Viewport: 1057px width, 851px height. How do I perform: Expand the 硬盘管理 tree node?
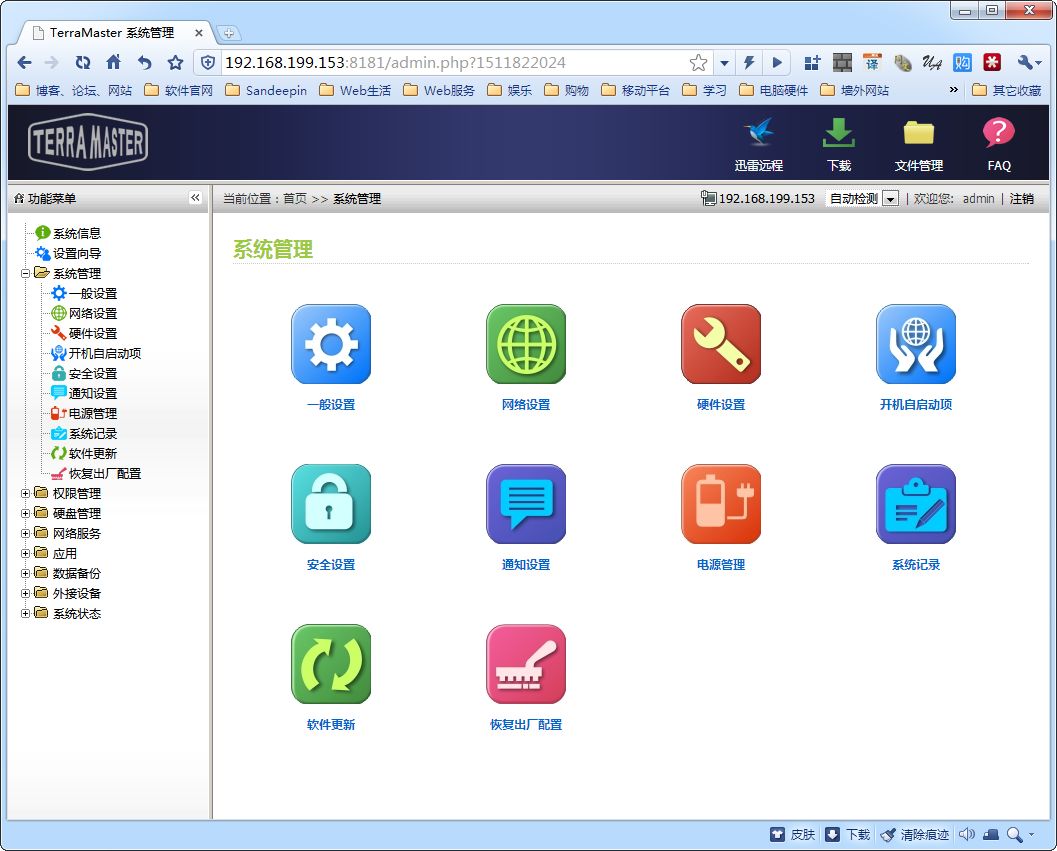coord(26,513)
